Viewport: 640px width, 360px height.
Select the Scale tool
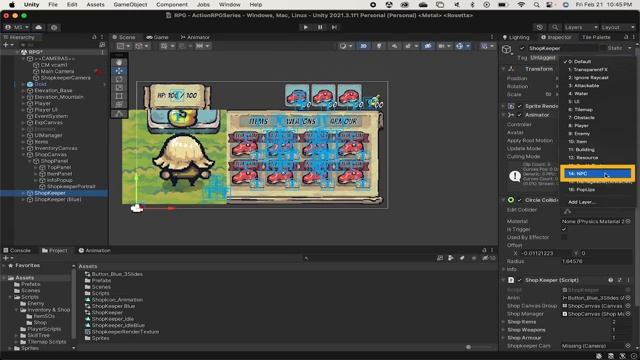(x=119, y=88)
